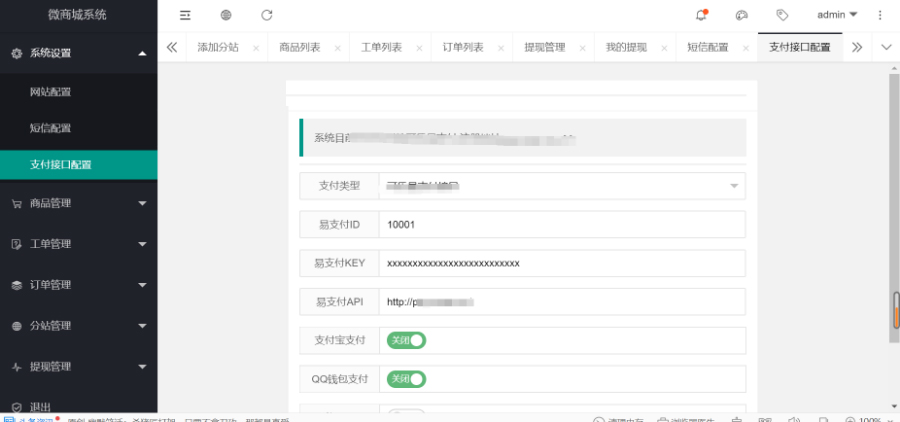The height and width of the screenshot is (422, 900).
Task: Click the 系统设置 gear icon
Action: click(x=17, y=53)
